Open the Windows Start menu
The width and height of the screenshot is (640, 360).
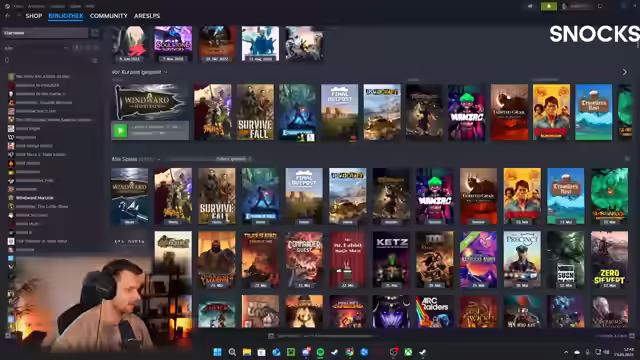(218, 352)
